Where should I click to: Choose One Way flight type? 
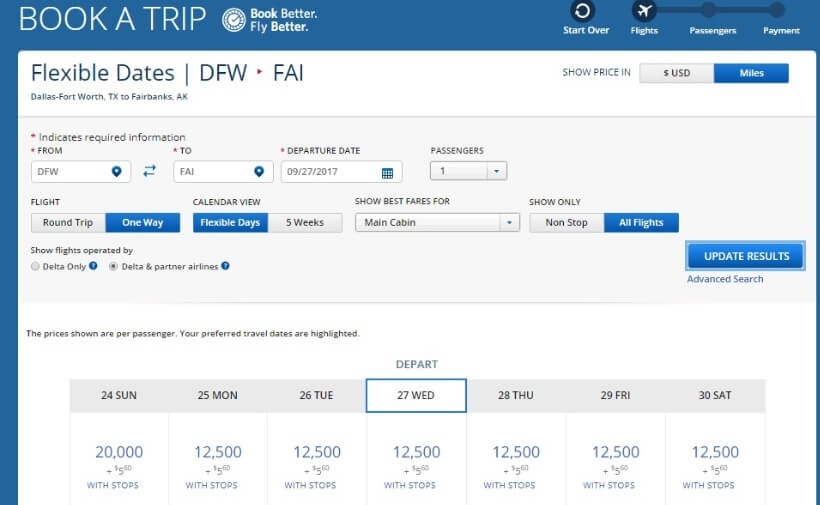pos(143,223)
